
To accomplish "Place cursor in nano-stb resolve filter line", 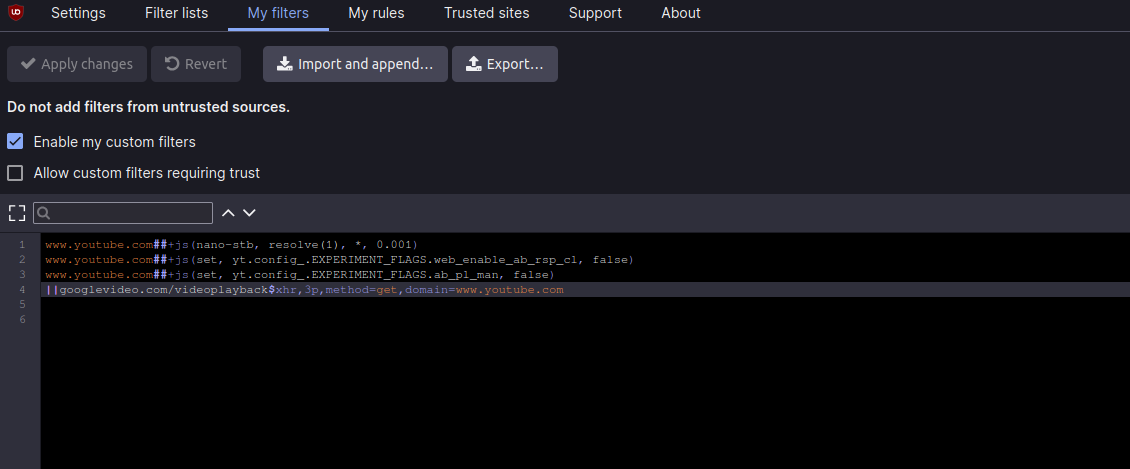I will [x=231, y=245].
